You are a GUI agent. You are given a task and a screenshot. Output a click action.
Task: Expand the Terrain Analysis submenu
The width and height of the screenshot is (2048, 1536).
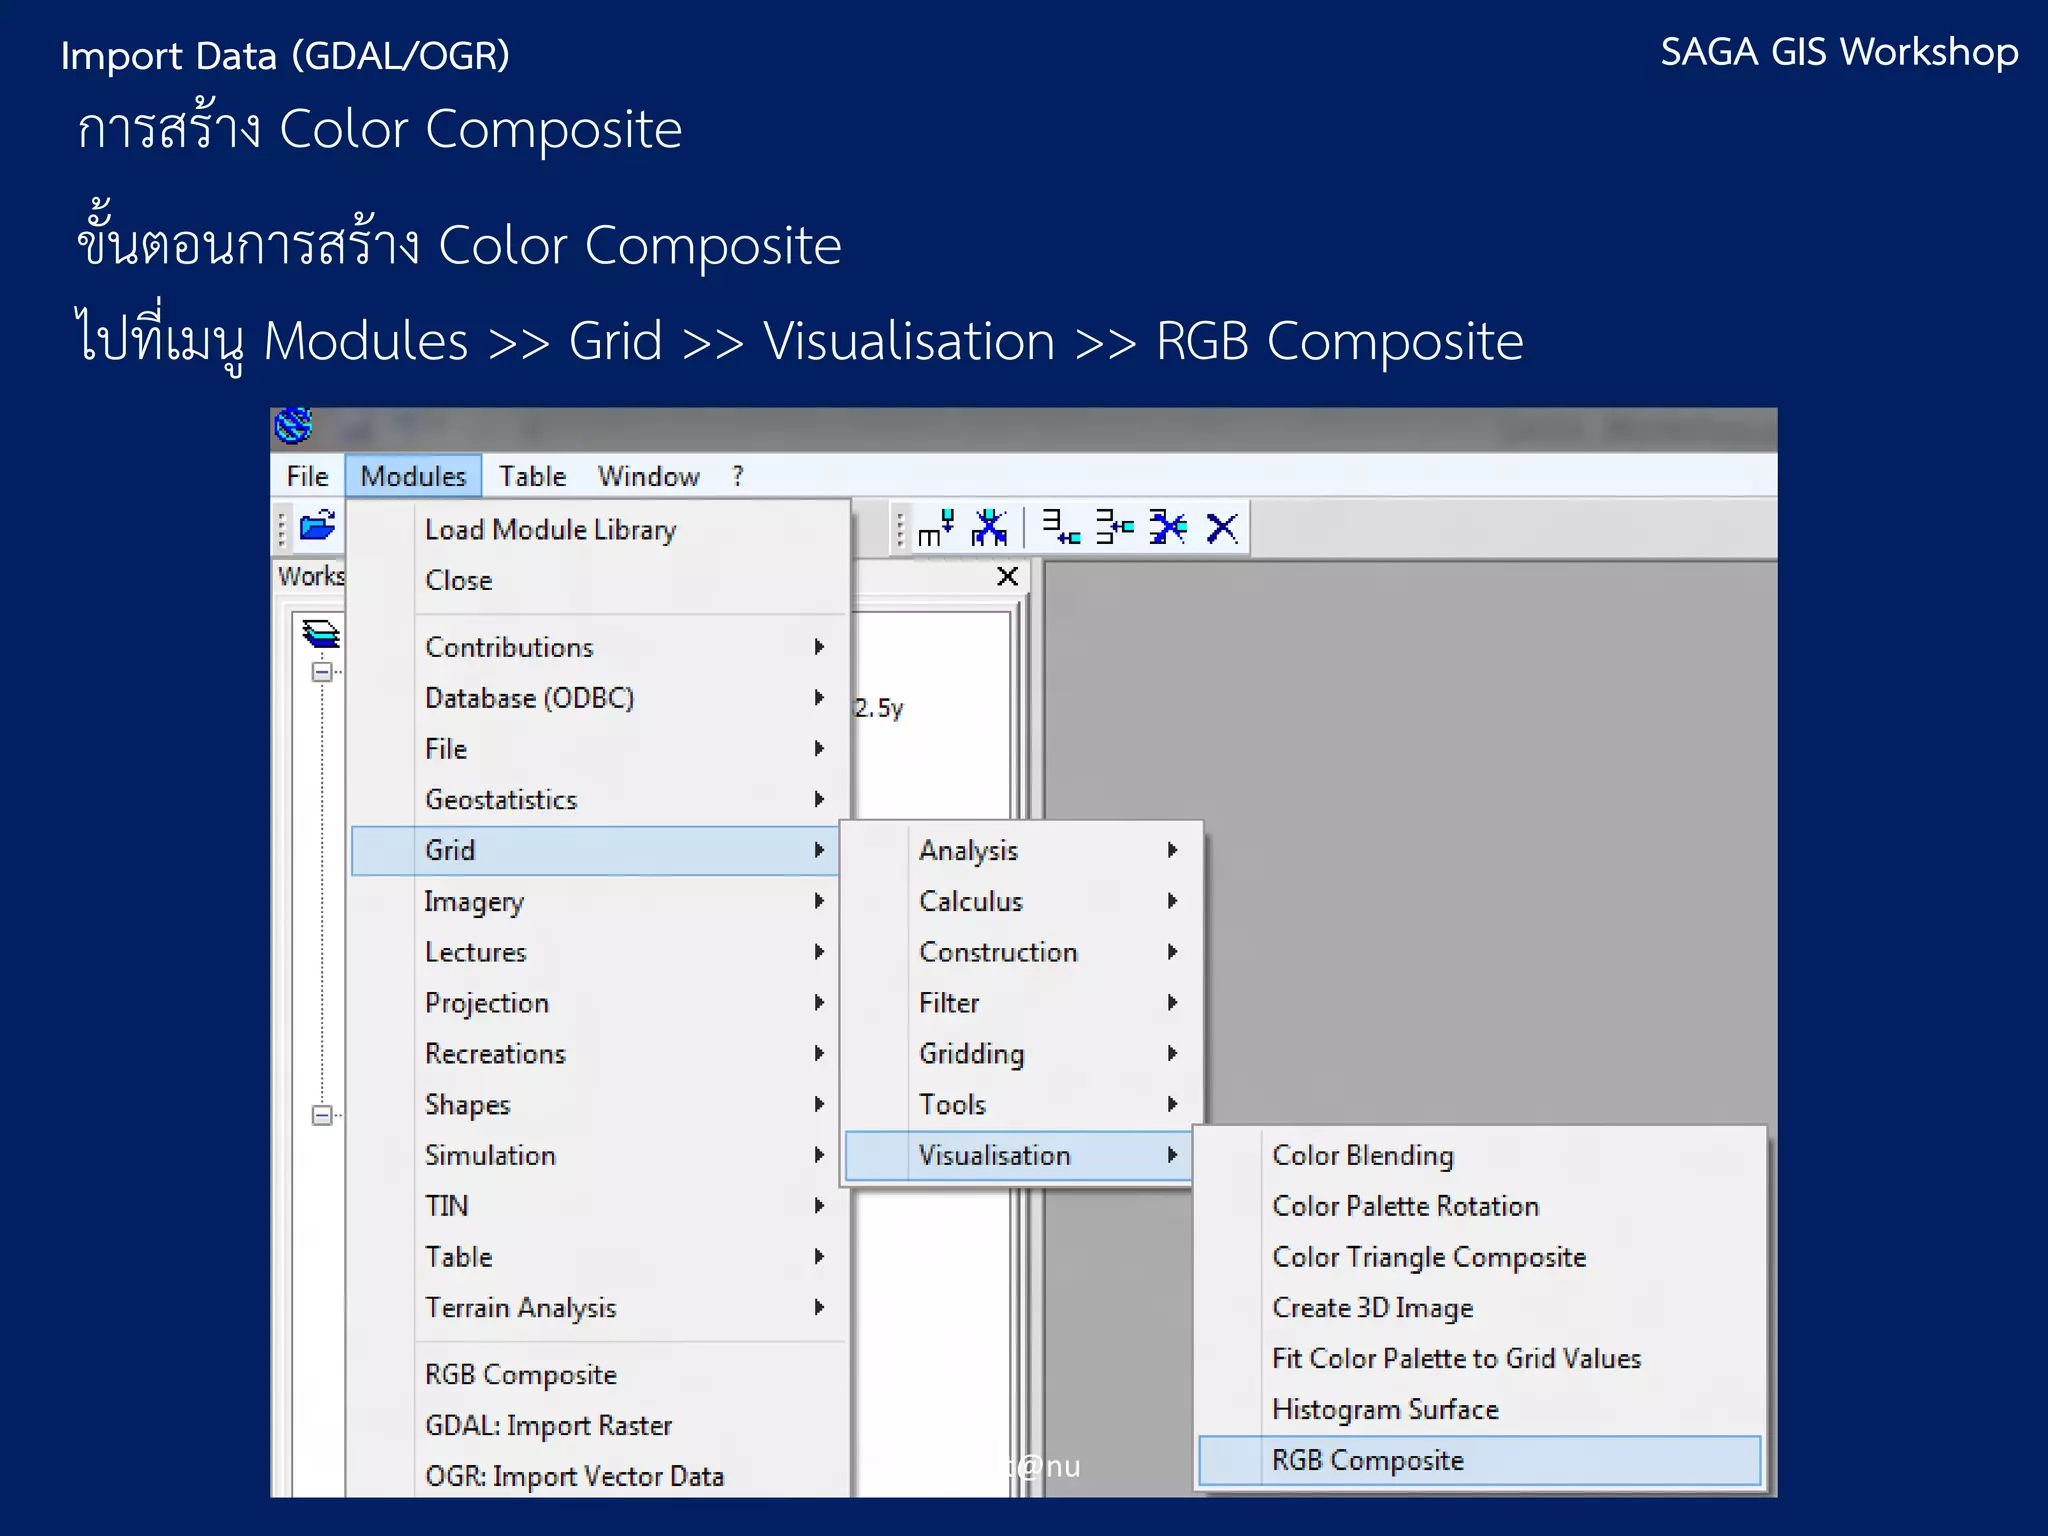click(x=599, y=1308)
